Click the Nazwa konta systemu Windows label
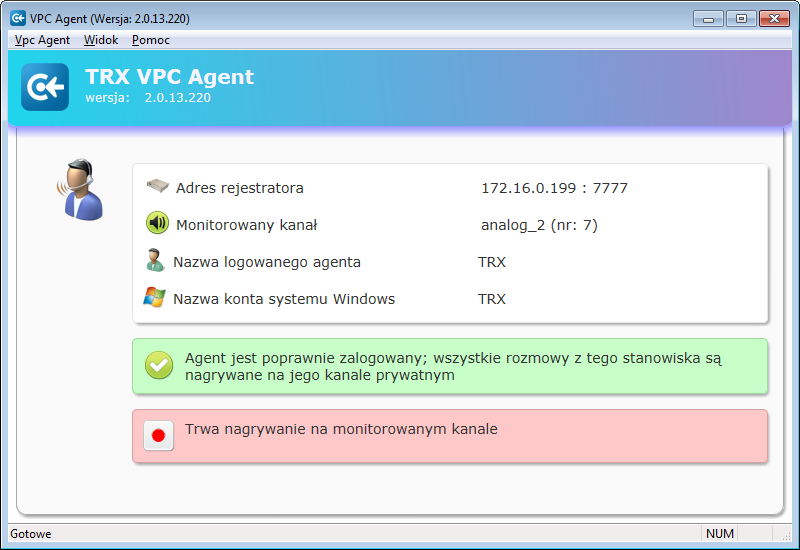 tap(284, 299)
